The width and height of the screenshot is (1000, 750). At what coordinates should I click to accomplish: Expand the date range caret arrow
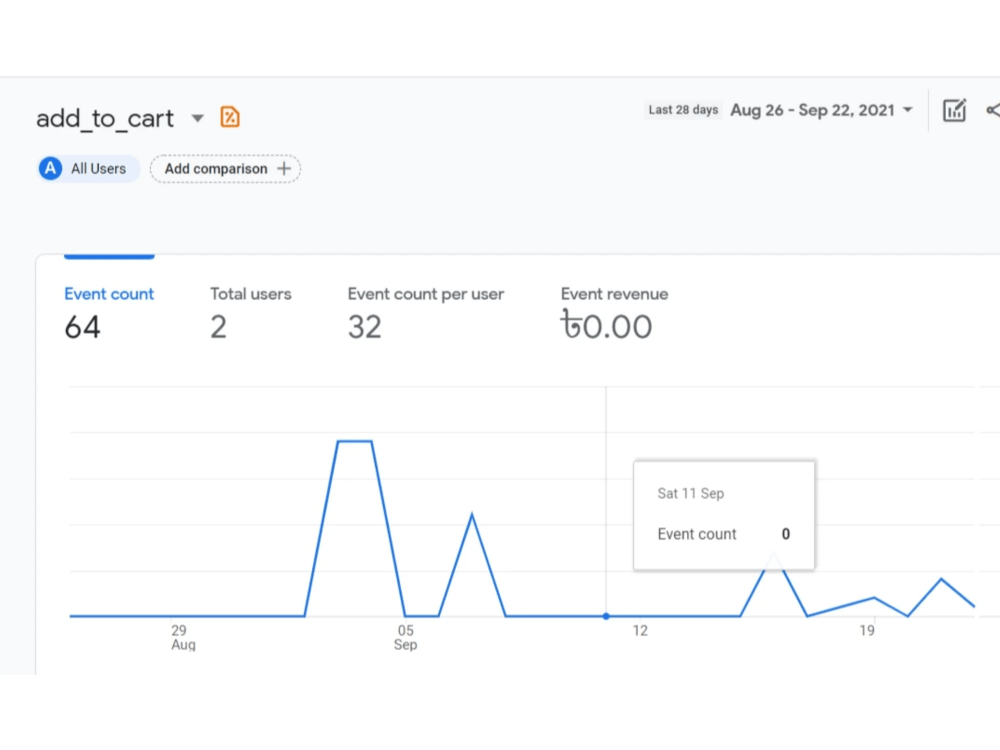(x=907, y=110)
